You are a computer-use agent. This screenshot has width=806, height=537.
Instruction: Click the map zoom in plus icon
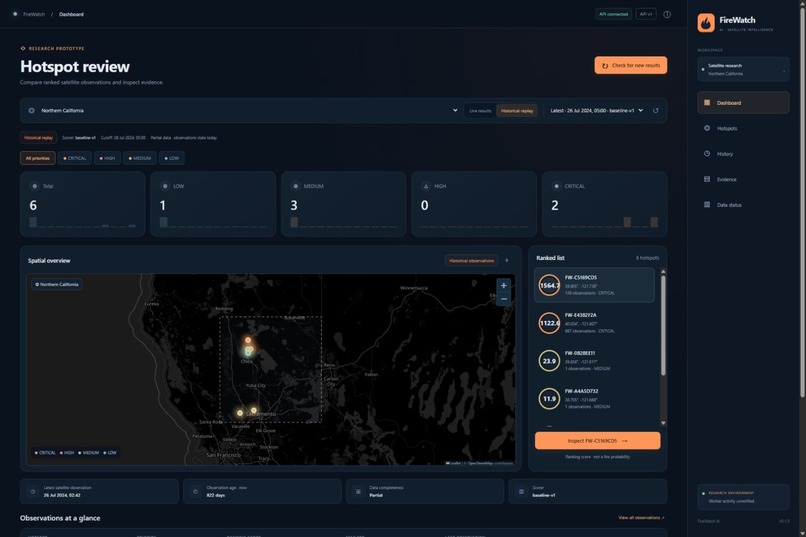click(x=504, y=286)
